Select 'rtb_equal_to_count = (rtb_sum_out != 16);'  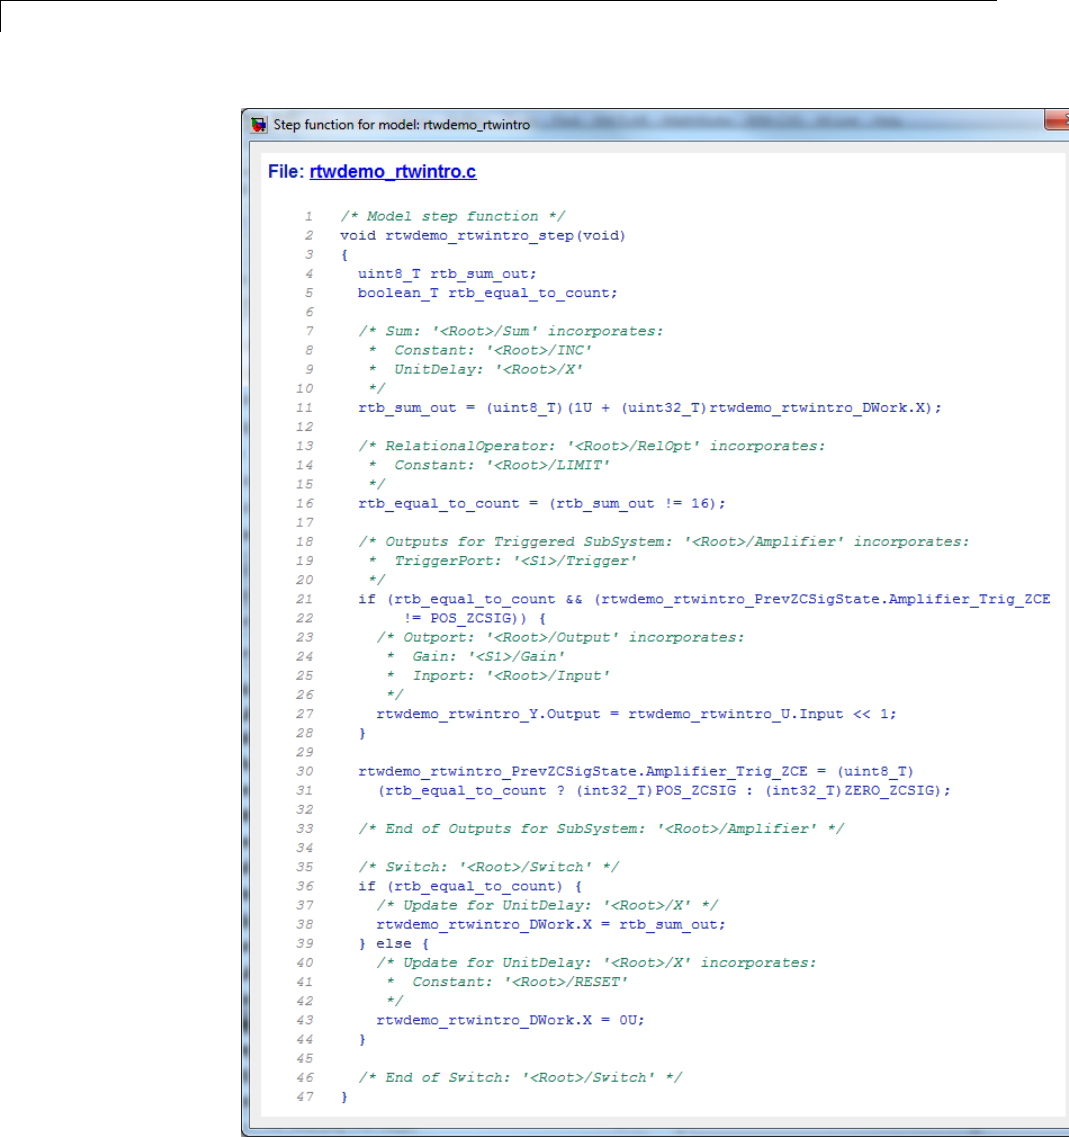pos(541,503)
